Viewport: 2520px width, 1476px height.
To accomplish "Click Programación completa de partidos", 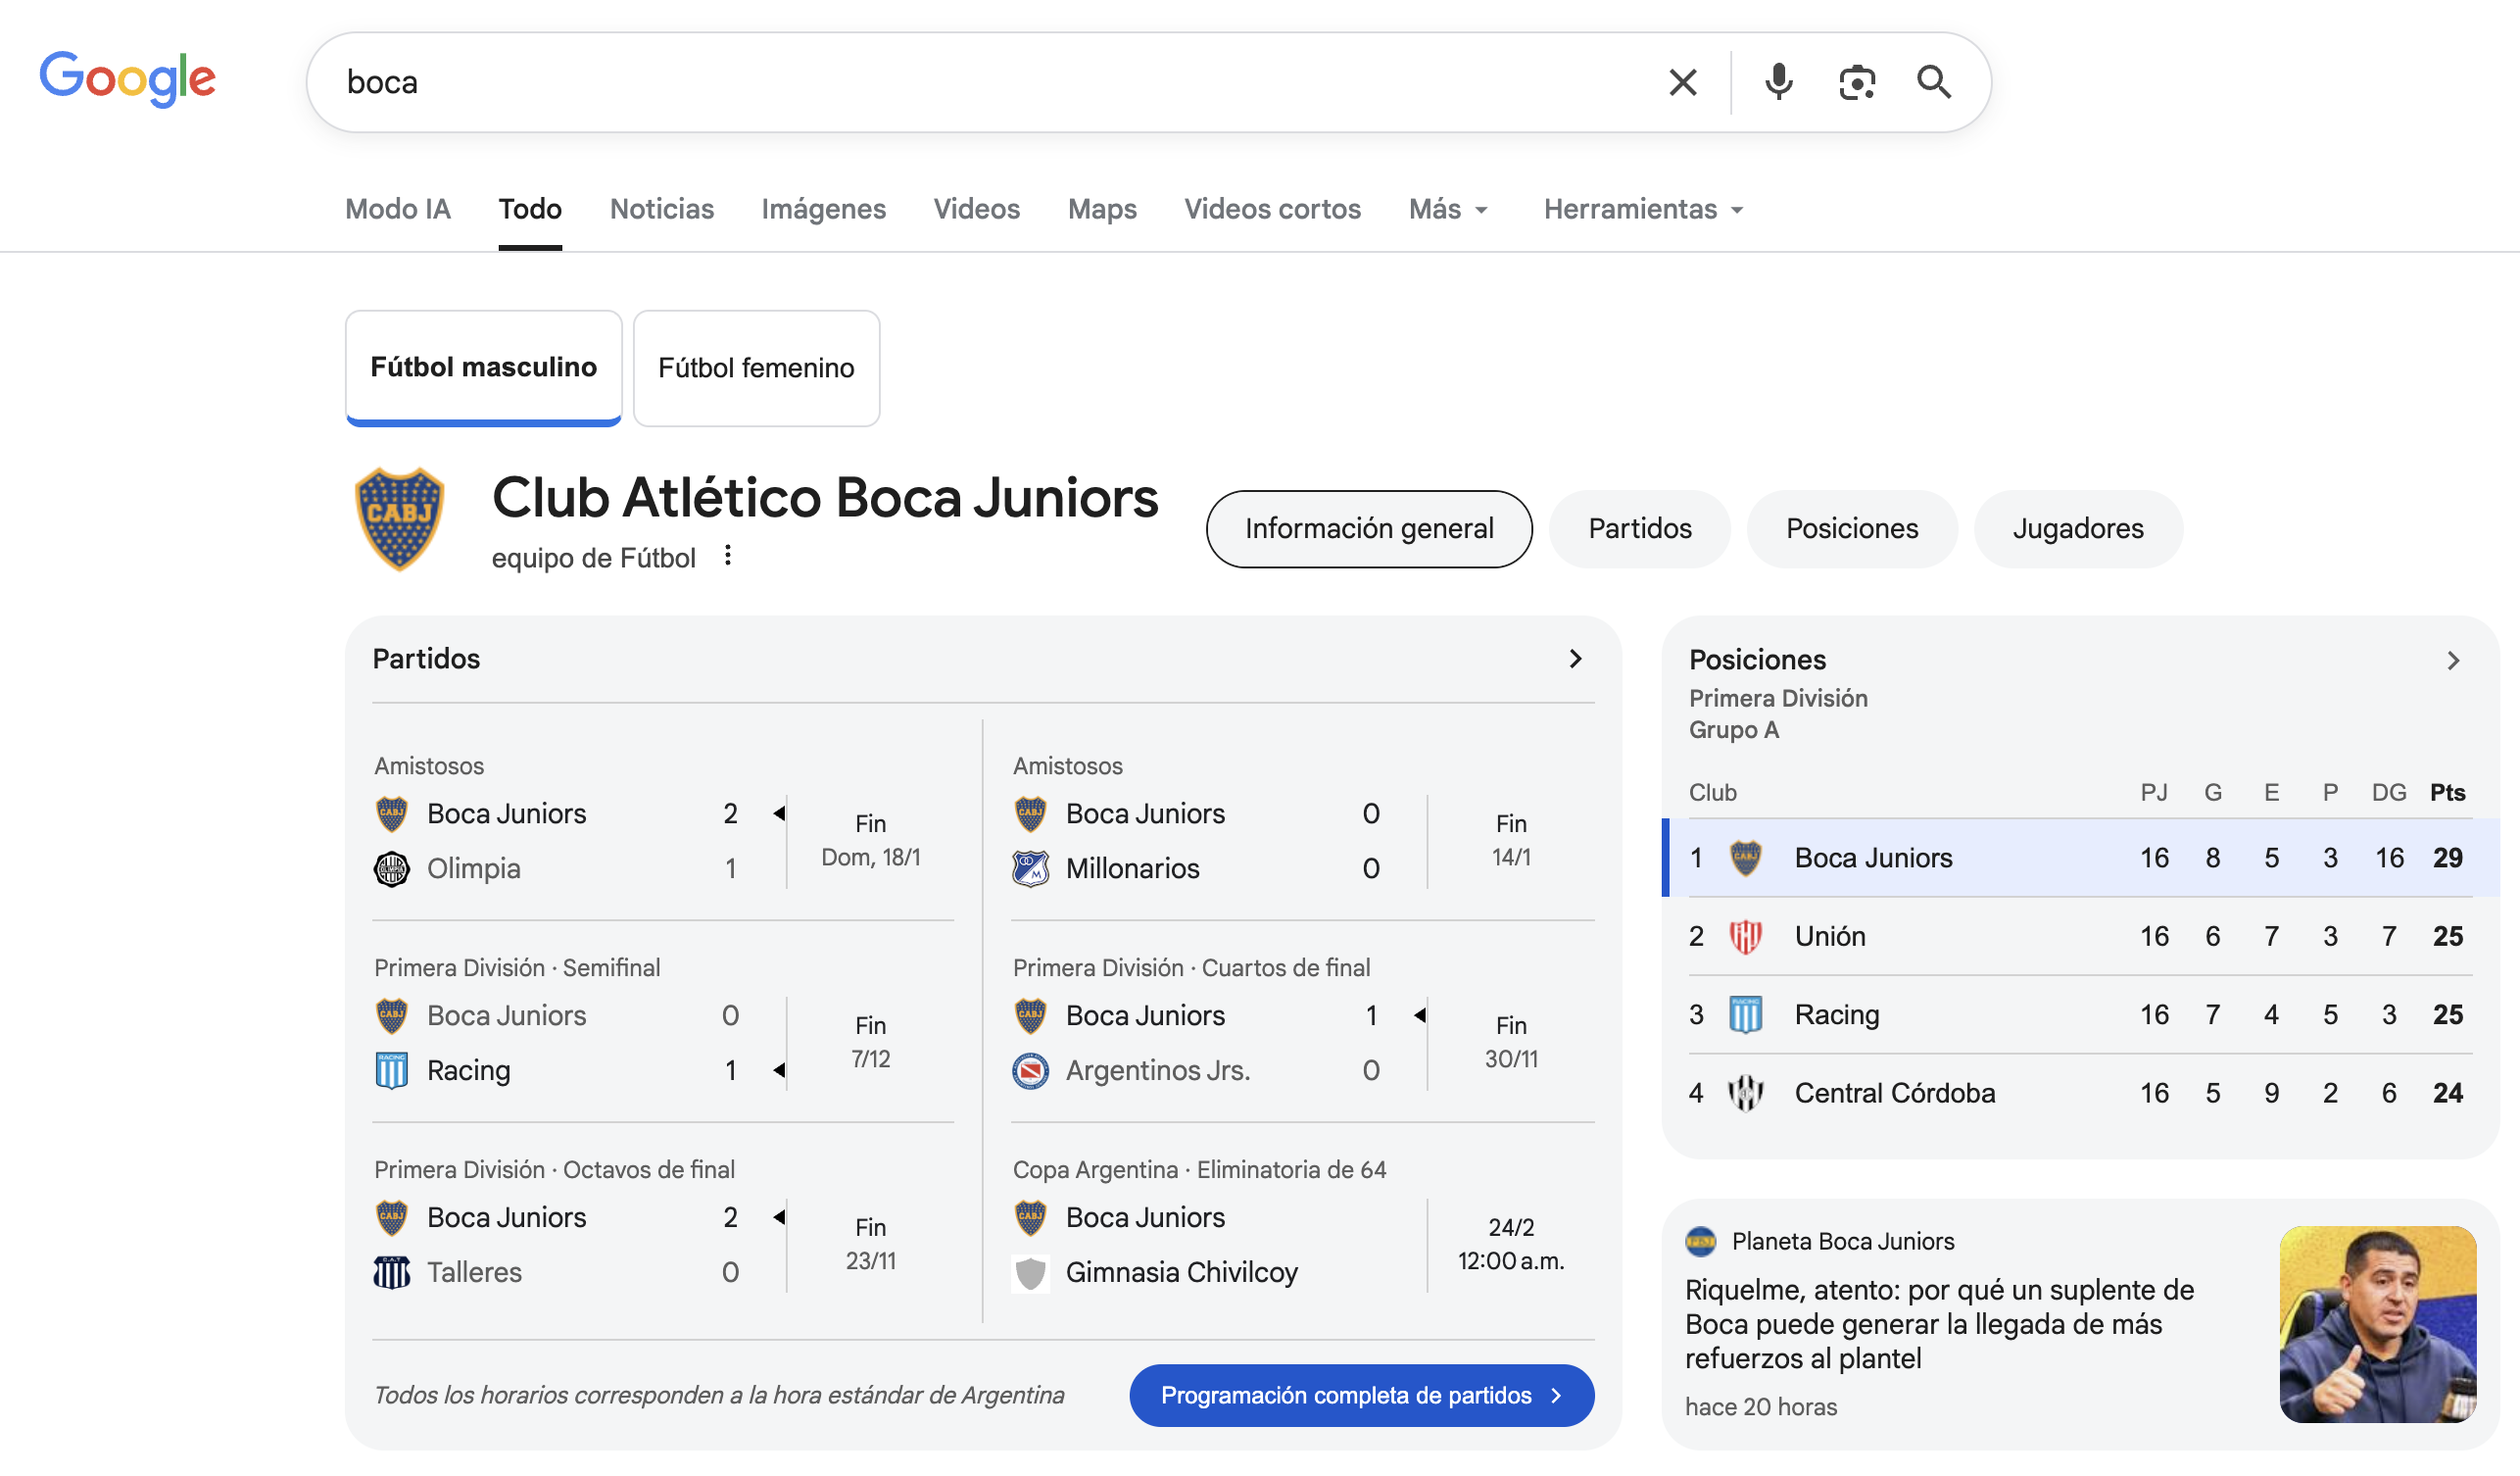I will pyautogui.click(x=1360, y=1395).
